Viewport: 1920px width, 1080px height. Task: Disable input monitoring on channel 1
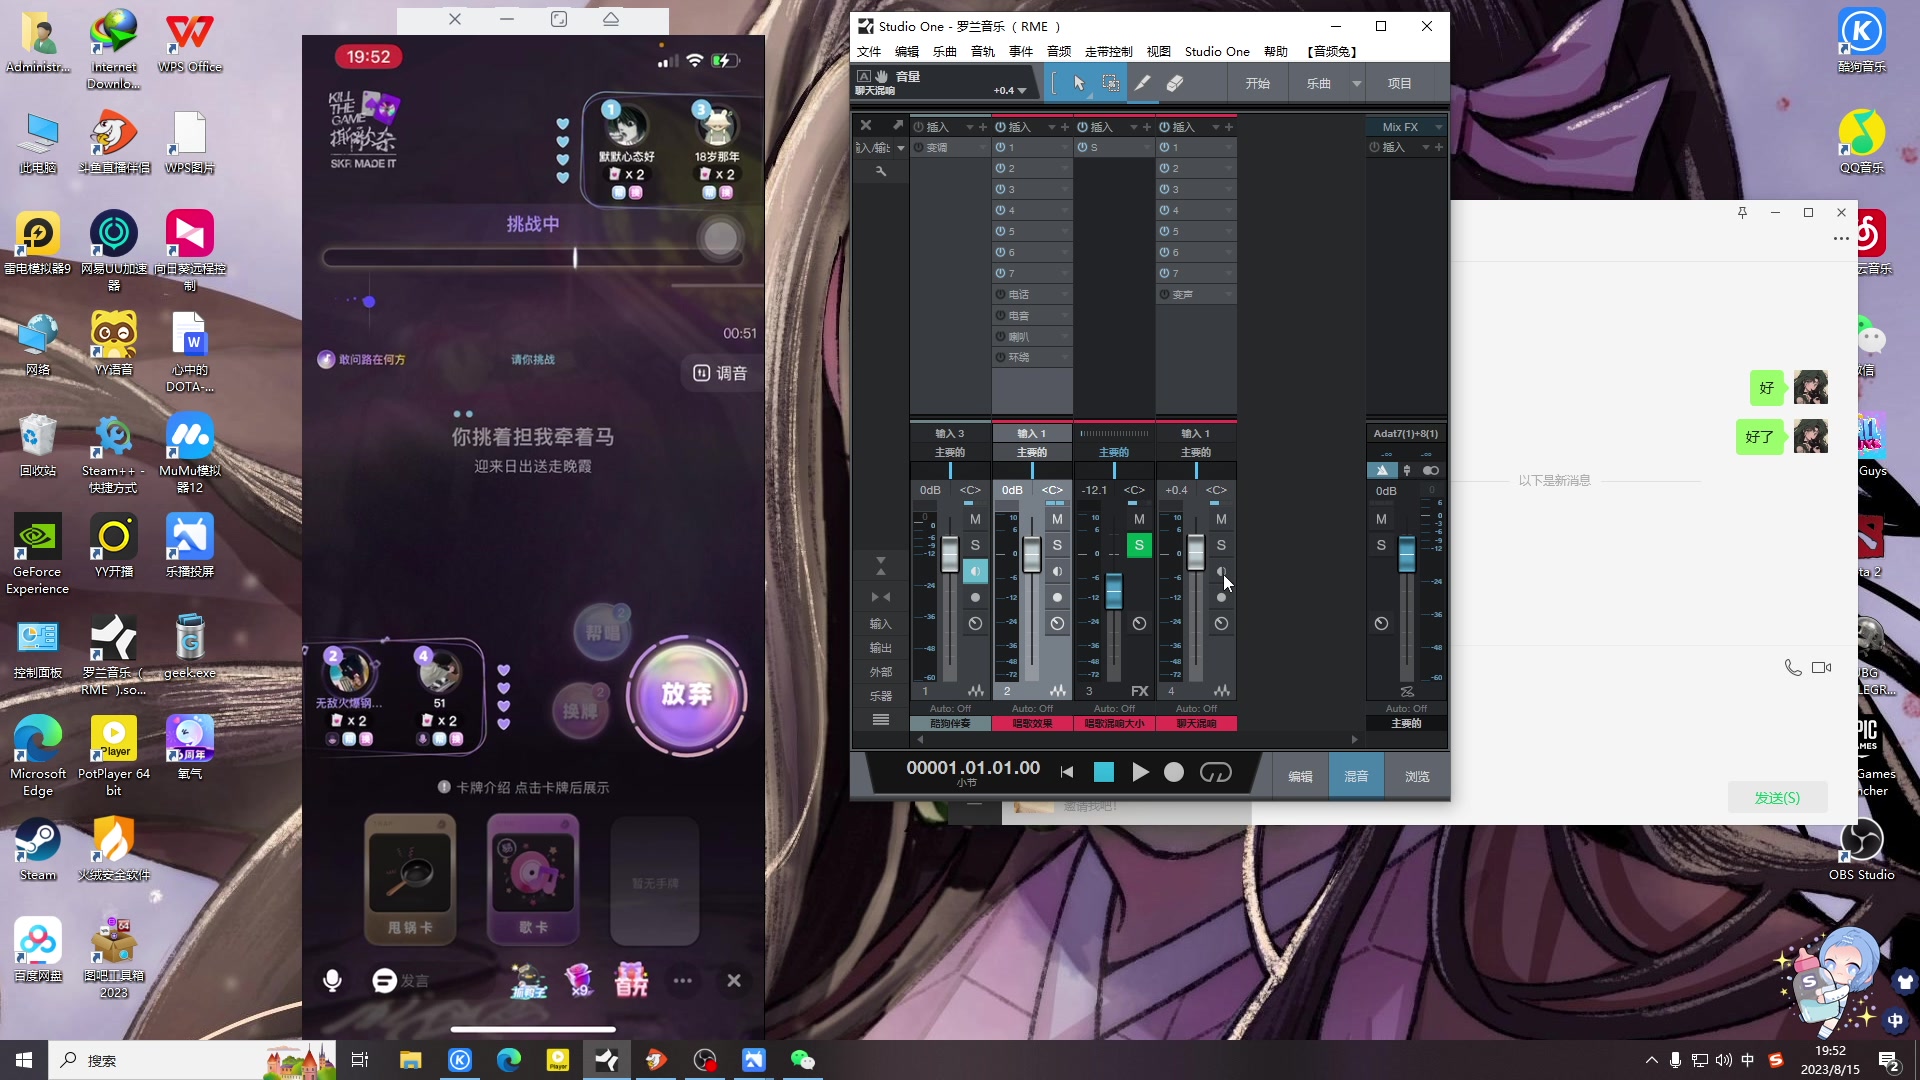click(975, 571)
